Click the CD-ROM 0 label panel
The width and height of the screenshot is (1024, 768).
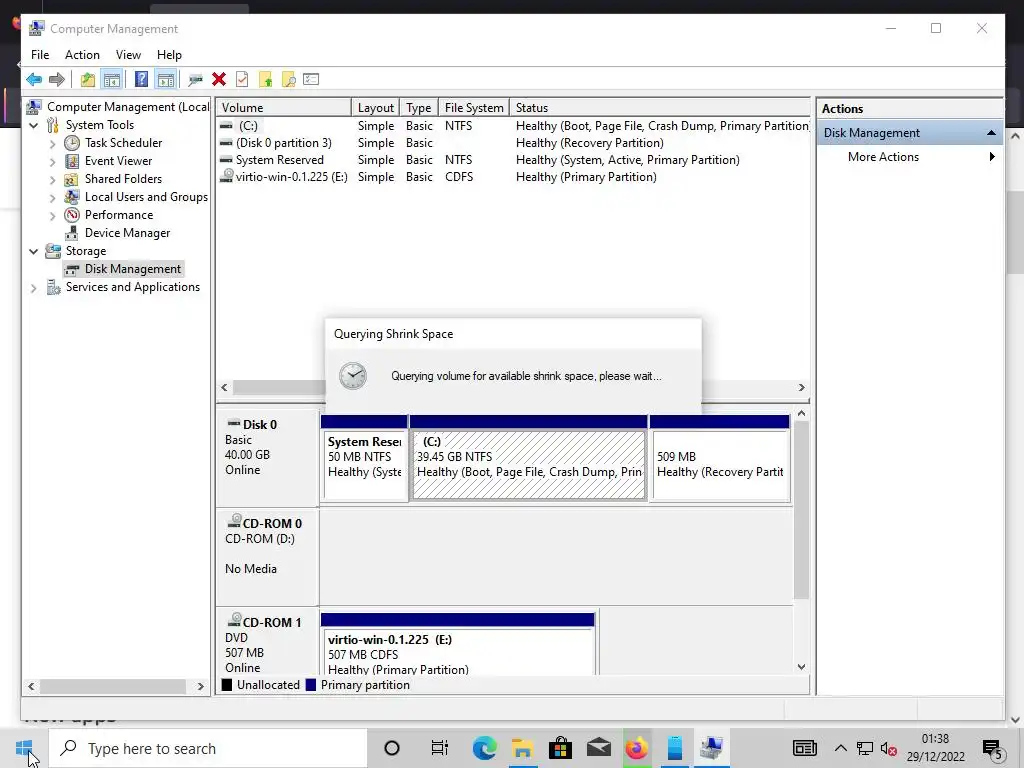[267, 556]
